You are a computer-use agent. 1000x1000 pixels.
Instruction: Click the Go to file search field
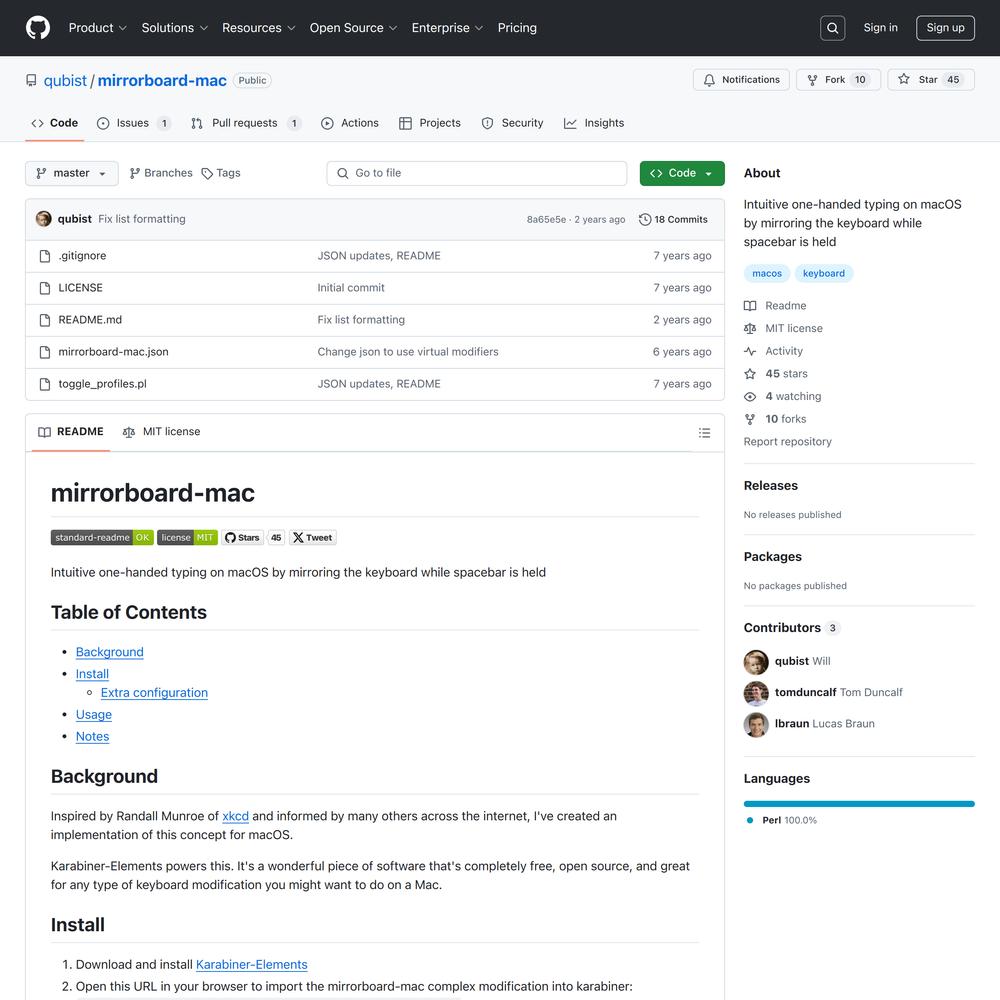pyautogui.click(x=476, y=173)
